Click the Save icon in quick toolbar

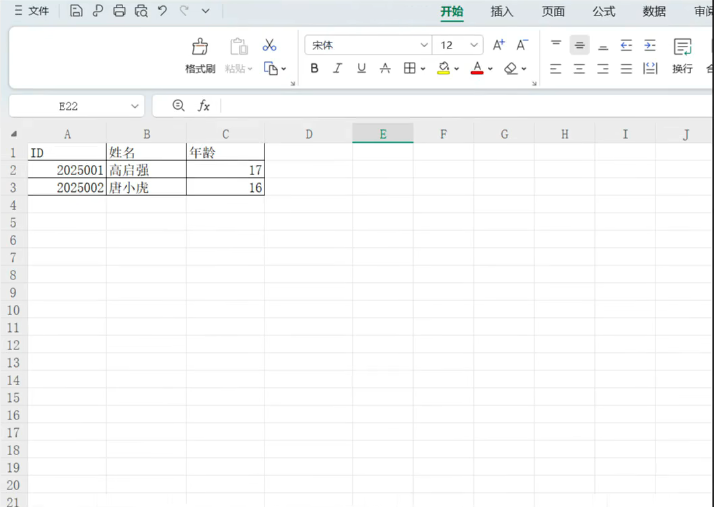pyautogui.click(x=76, y=11)
